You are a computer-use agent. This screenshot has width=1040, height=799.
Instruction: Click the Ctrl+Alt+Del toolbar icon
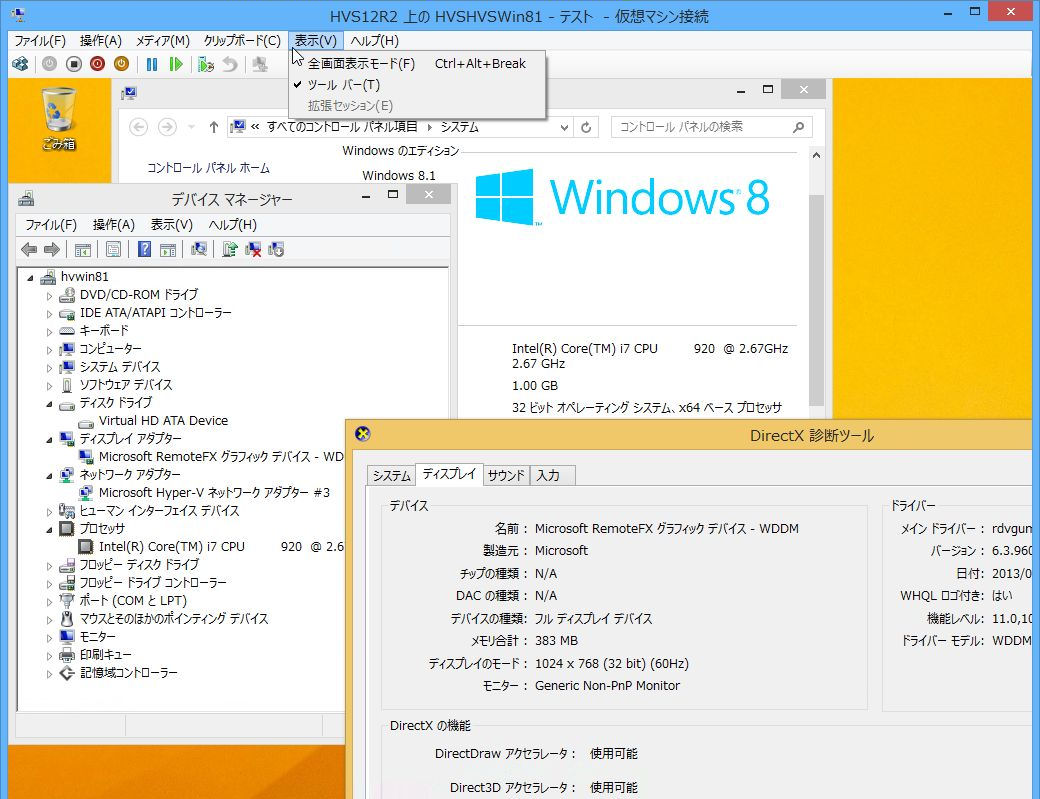click(21, 64)
